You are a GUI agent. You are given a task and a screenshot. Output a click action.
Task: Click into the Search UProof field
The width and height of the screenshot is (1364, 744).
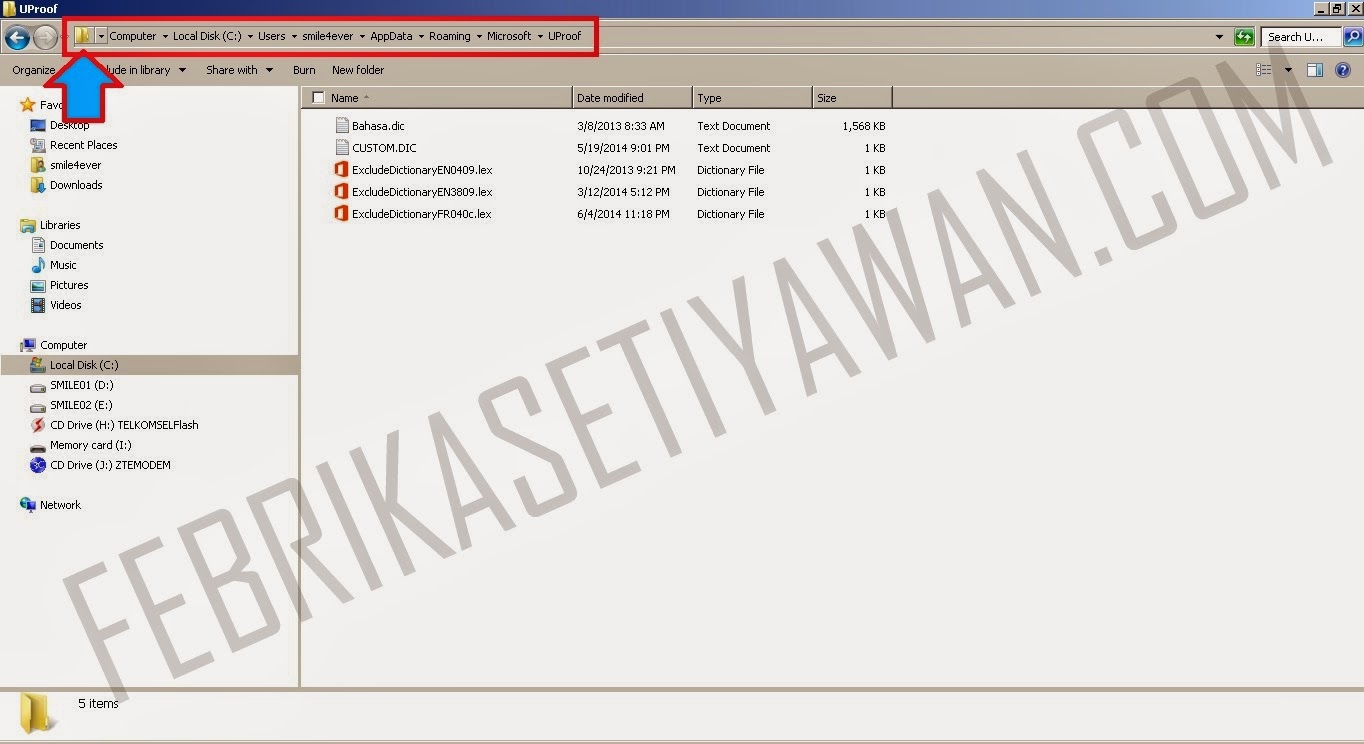click(x=1300, y=37)
